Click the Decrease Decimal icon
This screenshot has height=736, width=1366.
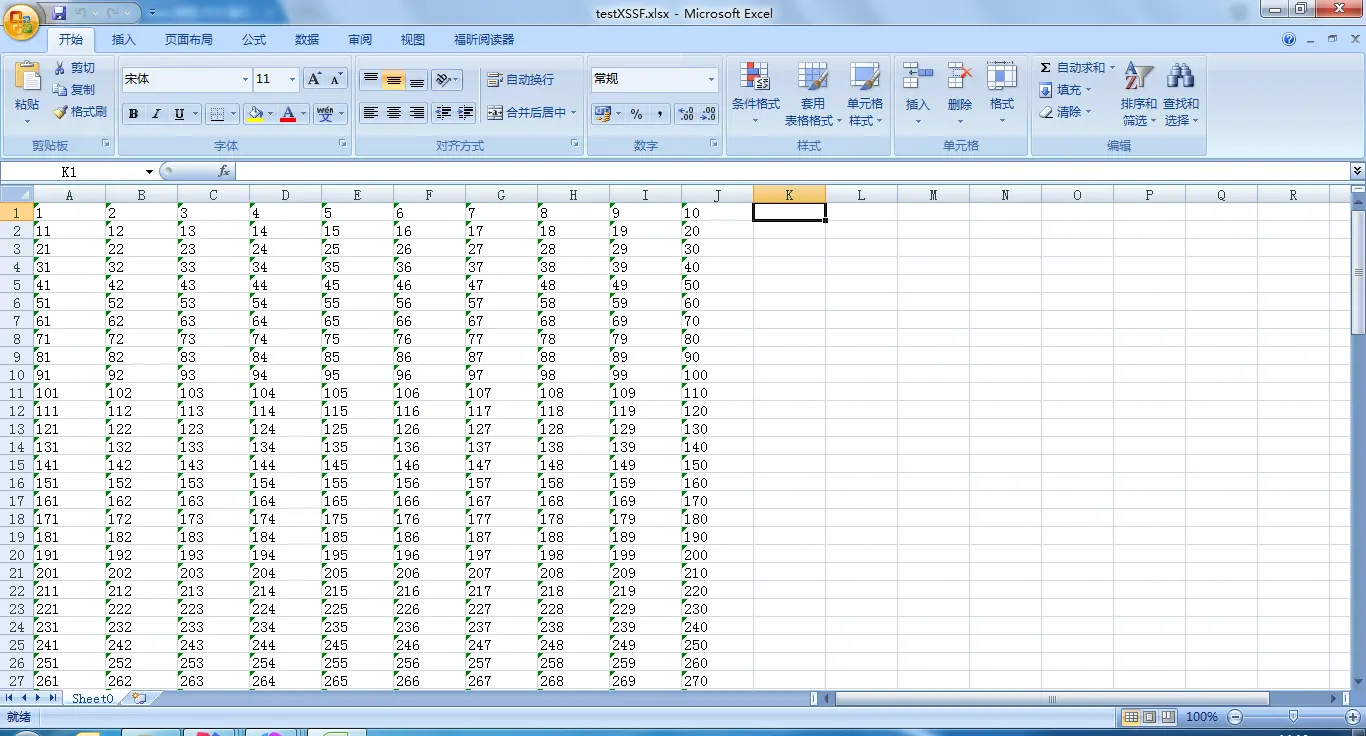[x=708, y=114]
